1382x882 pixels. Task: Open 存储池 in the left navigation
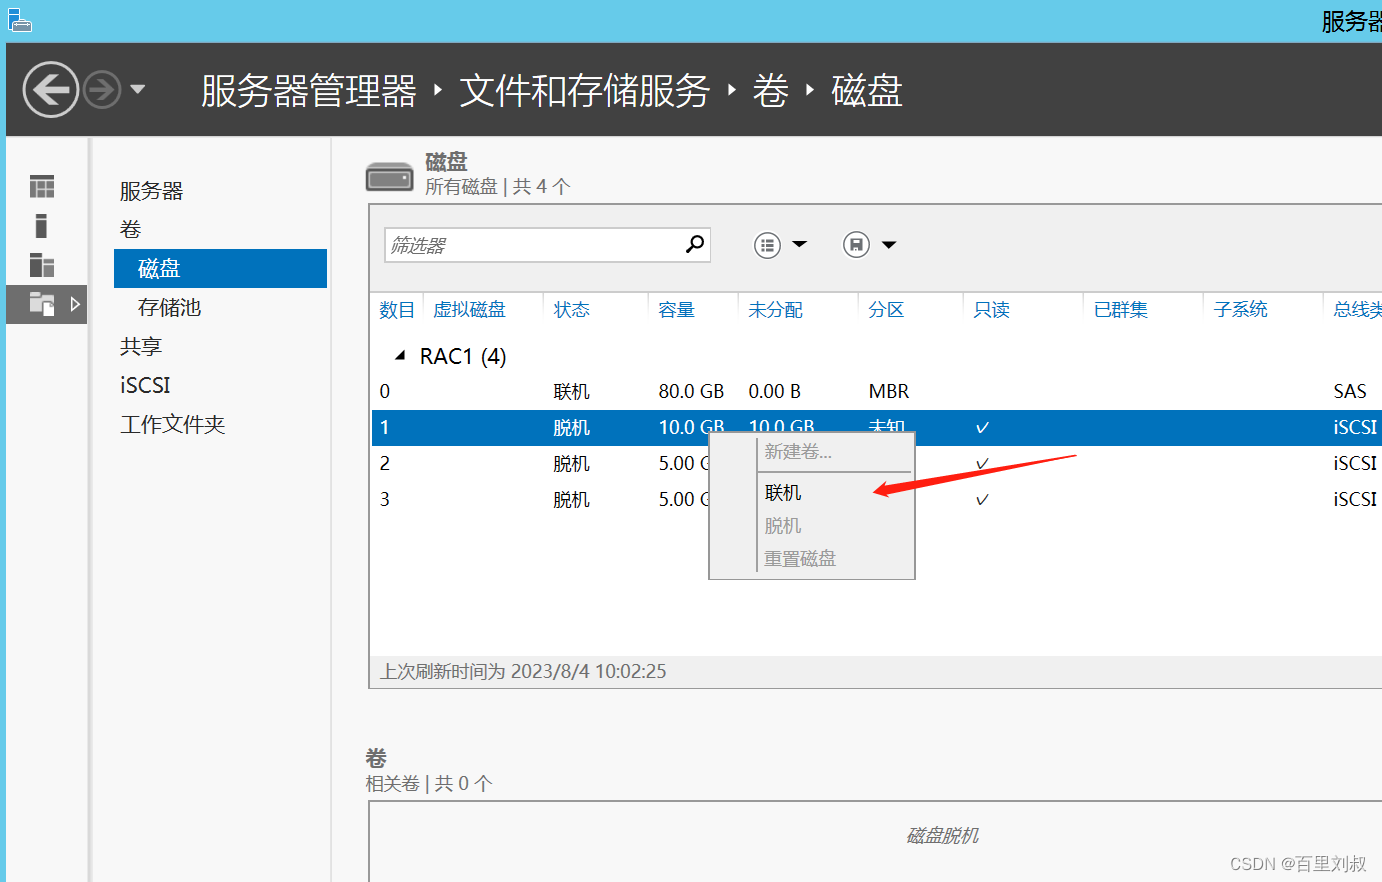[x=170, y=307]
